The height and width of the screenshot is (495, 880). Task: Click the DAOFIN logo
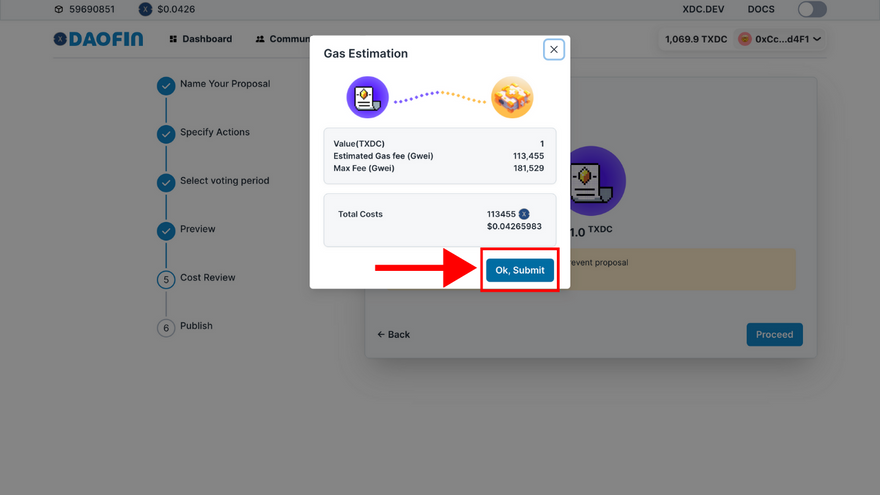[98, 39]
